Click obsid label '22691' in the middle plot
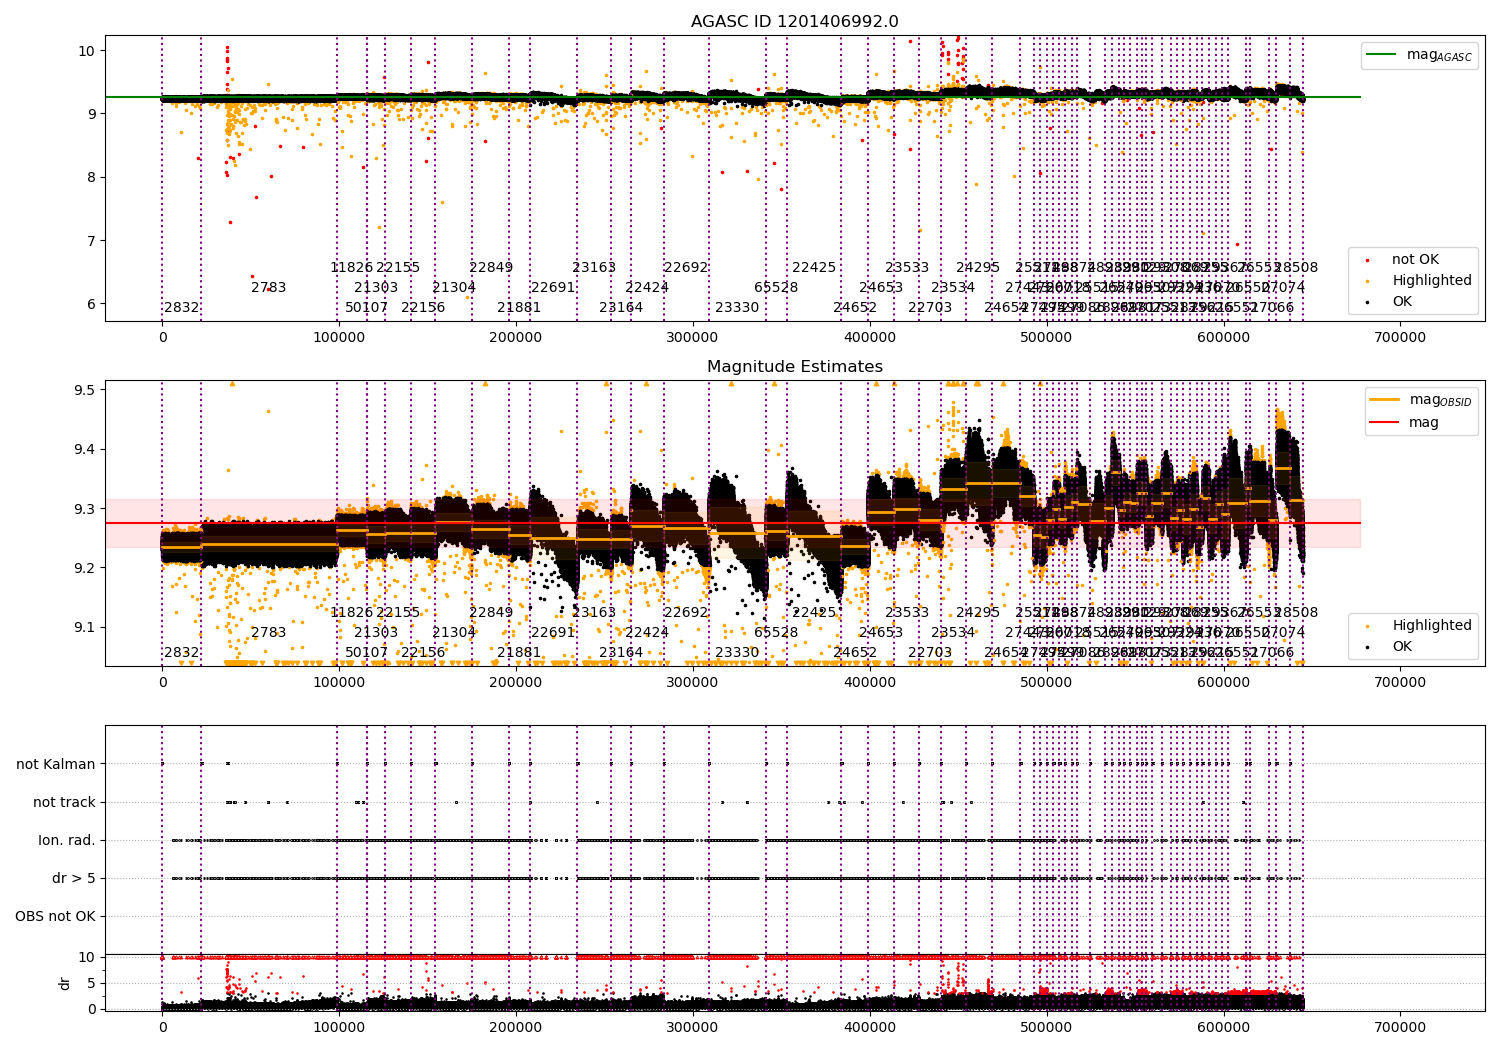The height and width of the screenshot is (1050, 1500). pos(553,632)
